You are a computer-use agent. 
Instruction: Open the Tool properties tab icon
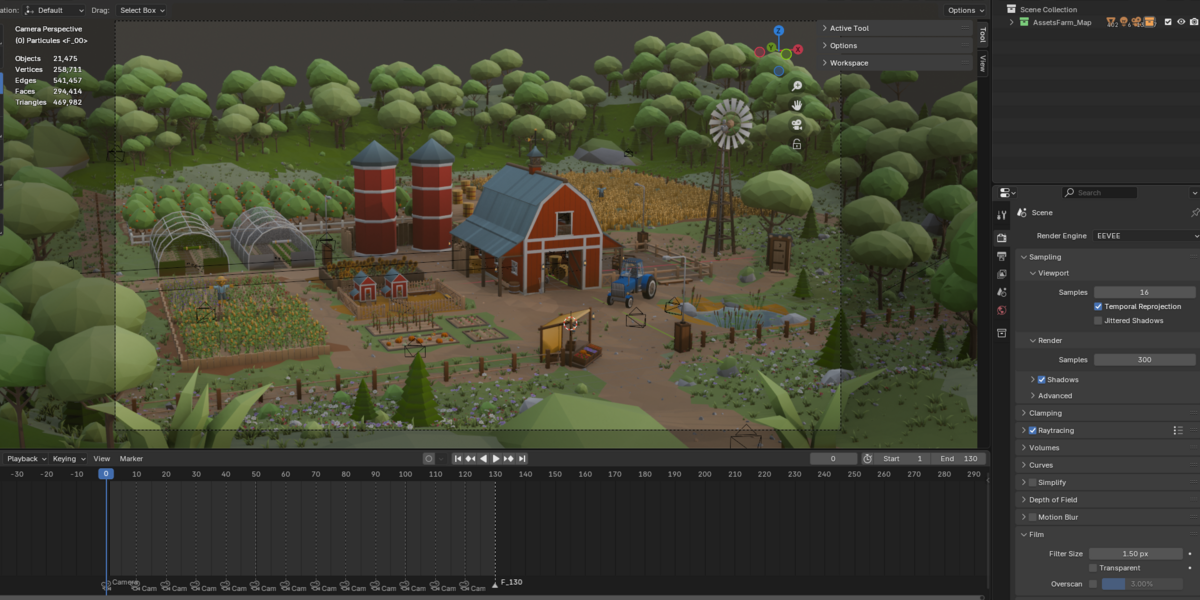point(1002,216)
